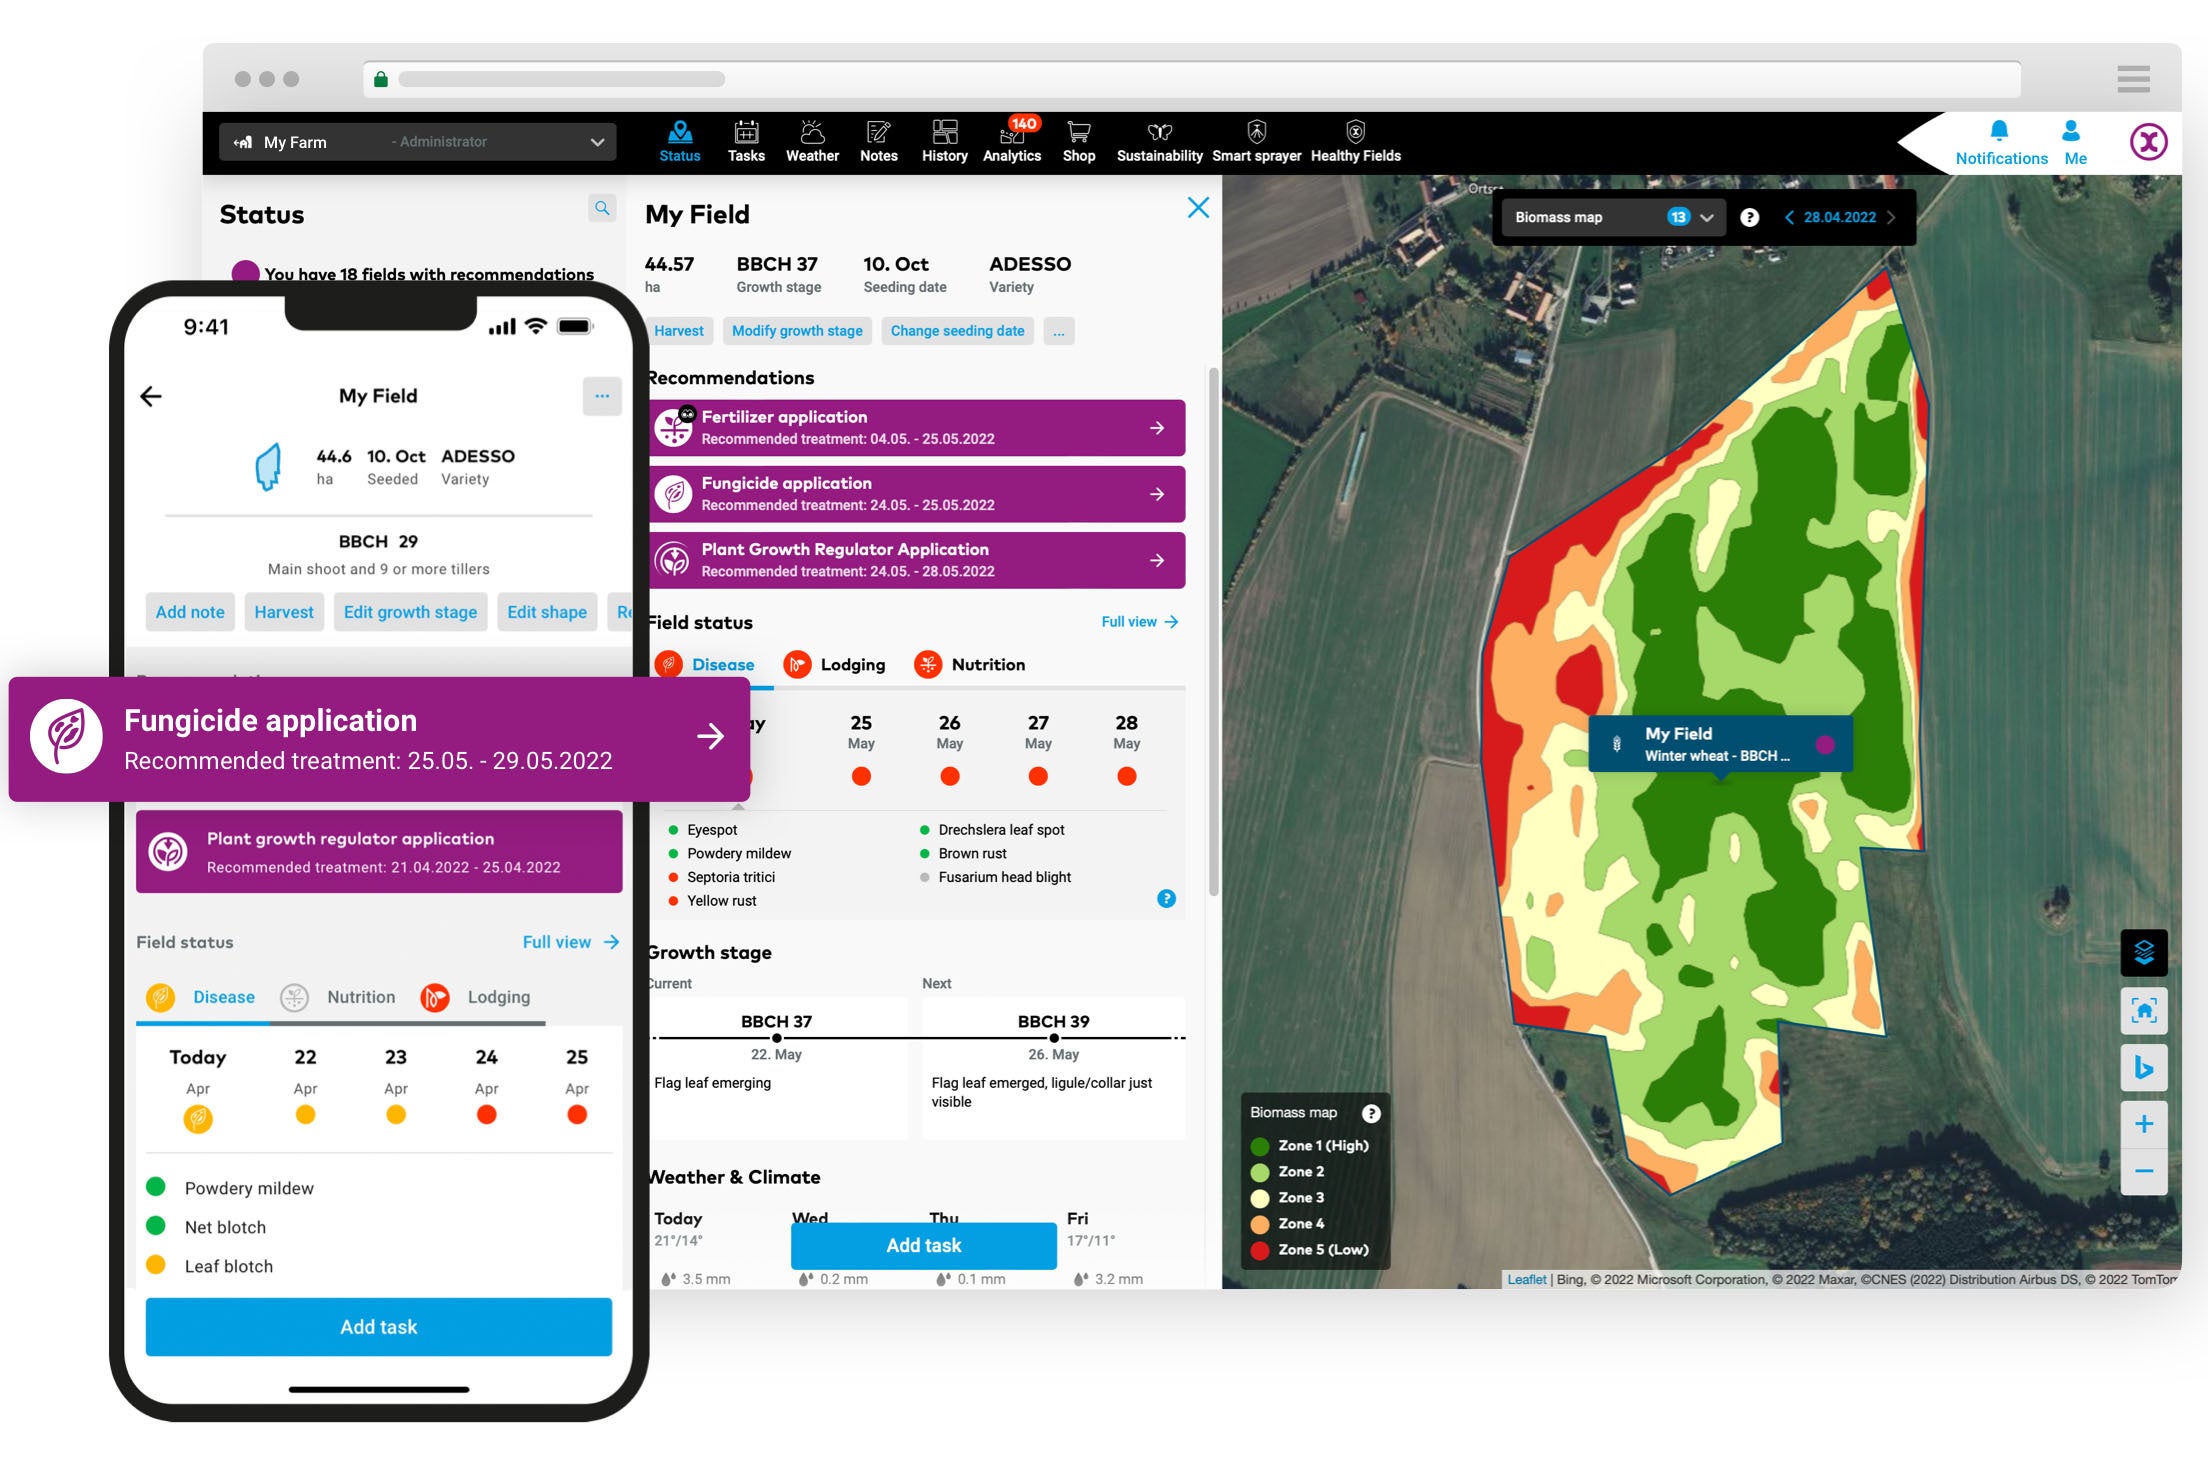Open the Smart sprayer feature

click(1255, 140)
